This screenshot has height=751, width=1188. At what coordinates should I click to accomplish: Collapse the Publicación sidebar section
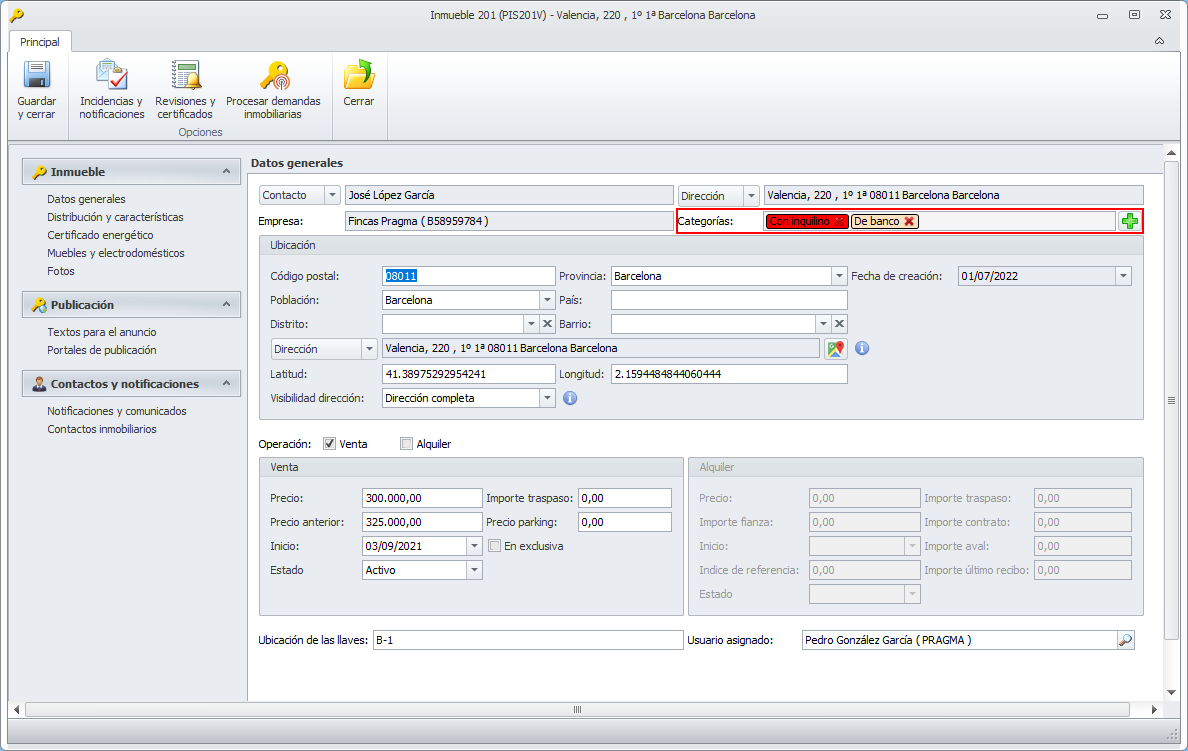coord(226,305)
